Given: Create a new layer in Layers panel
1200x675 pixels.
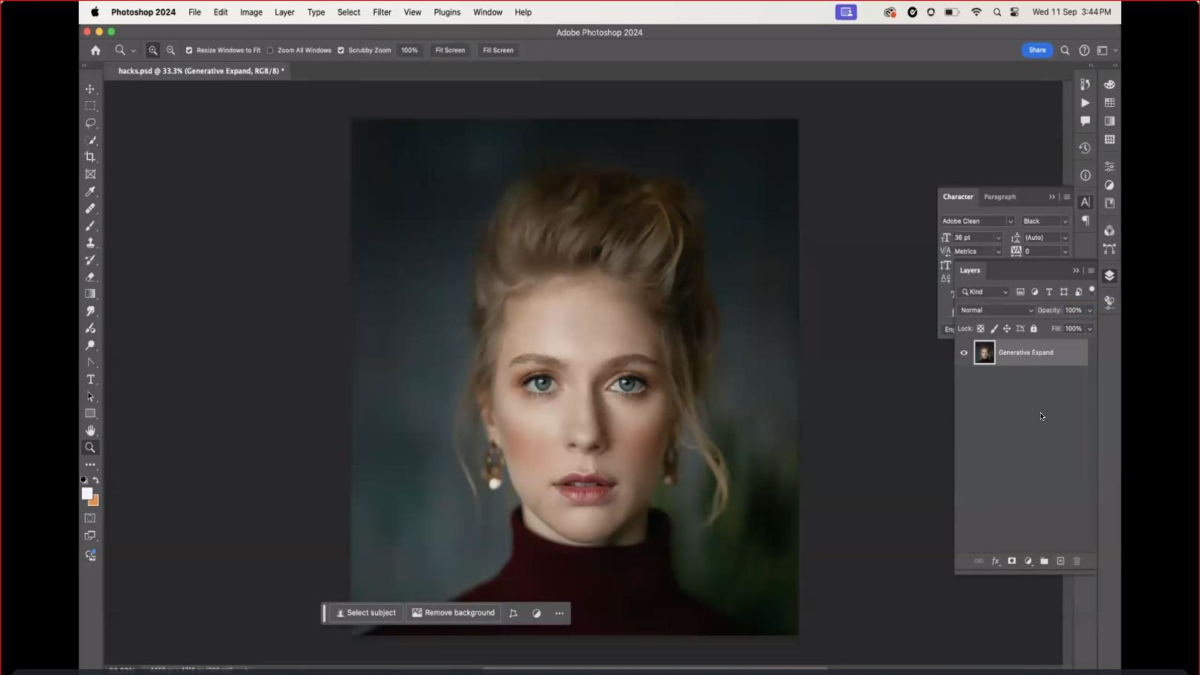Looking at the screenshot, I should pos(1060,561).
